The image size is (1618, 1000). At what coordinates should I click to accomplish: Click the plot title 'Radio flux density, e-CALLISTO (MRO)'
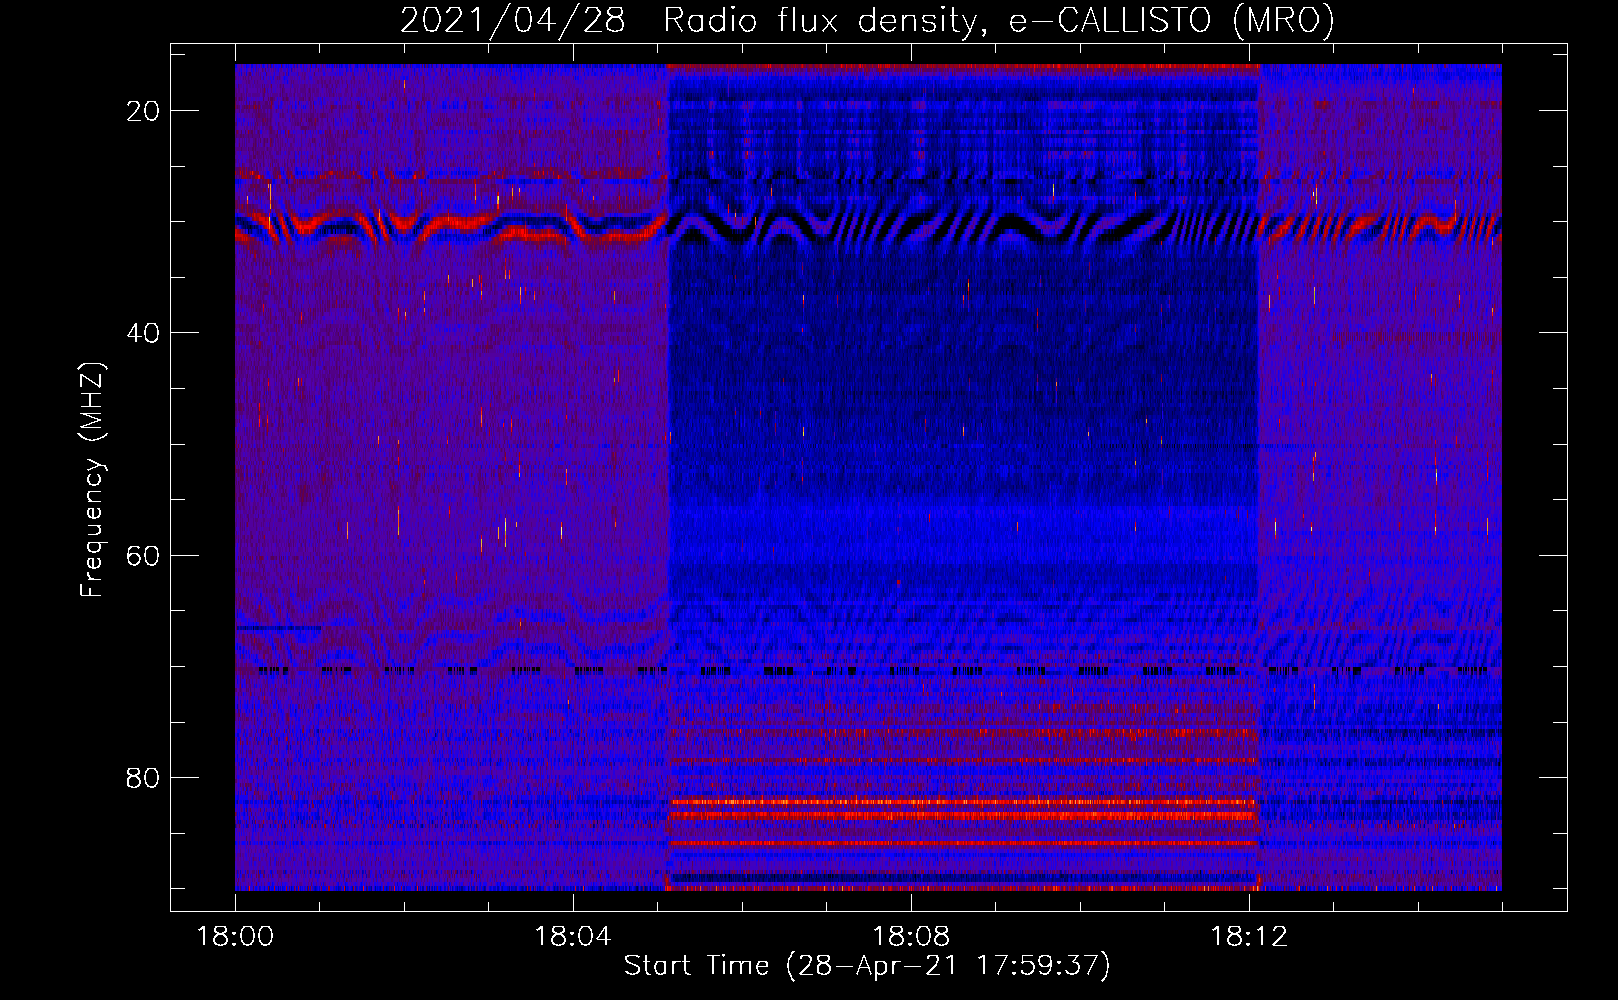point(999,20)
